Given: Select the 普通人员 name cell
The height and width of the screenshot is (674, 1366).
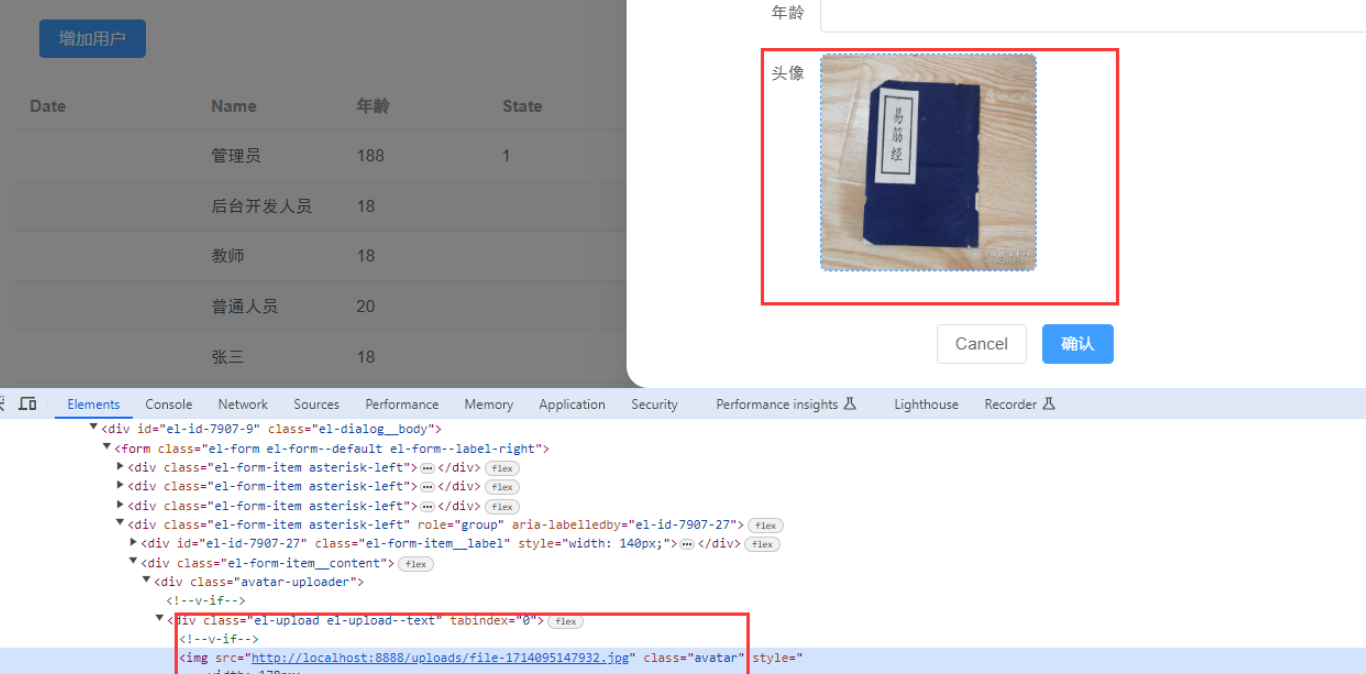Looking at the screenshot, I should (244, 306).
